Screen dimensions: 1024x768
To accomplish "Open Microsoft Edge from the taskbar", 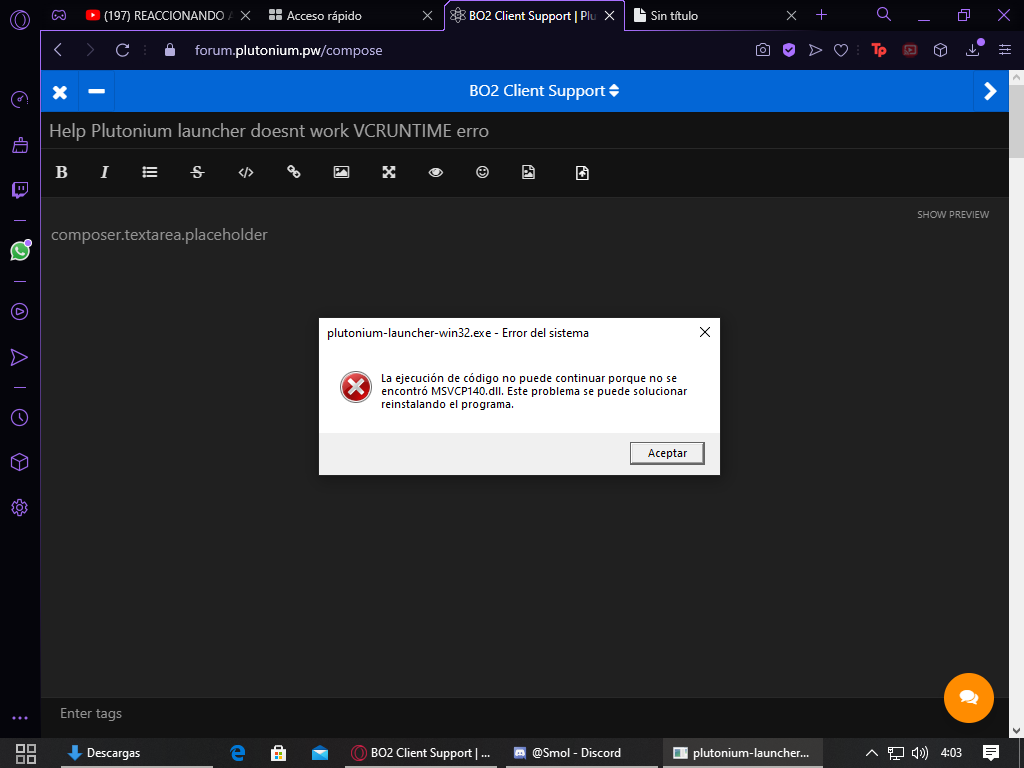I will click(237, 753).
